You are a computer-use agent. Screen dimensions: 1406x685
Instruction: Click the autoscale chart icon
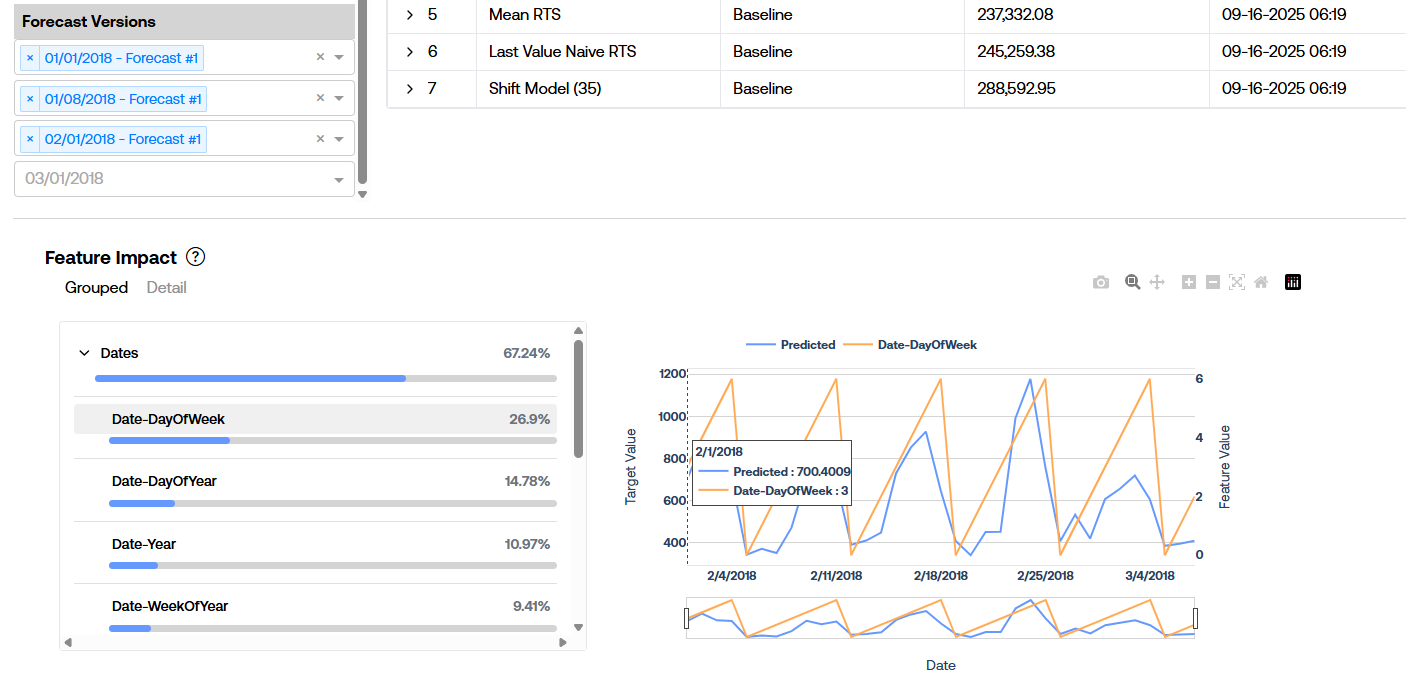[x=1237, y=283]
